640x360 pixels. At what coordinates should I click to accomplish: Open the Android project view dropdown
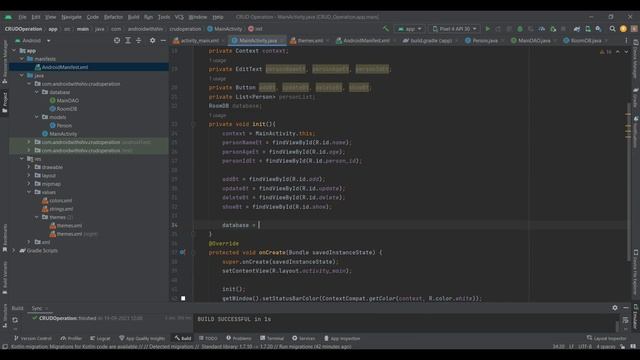[x=33, y=40]
